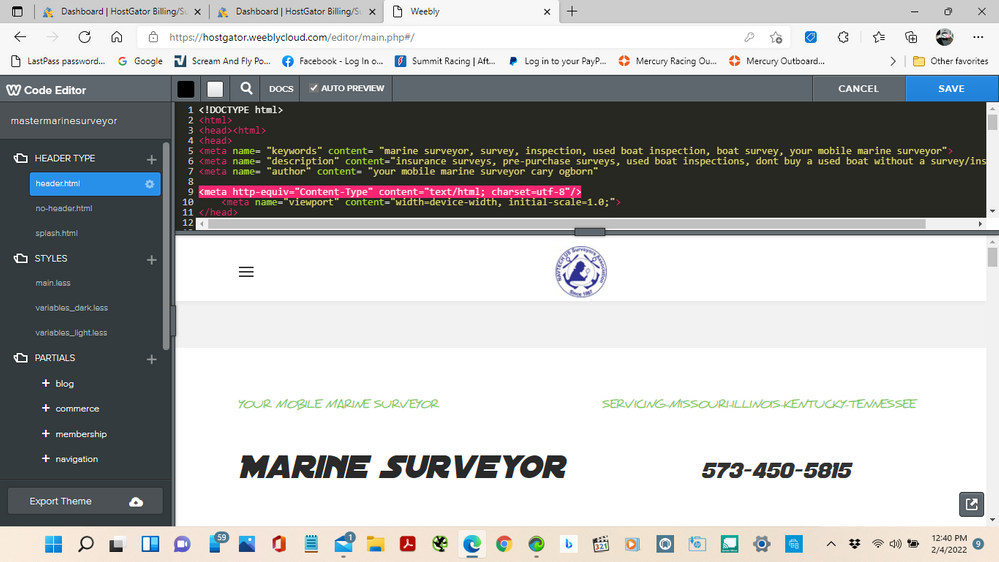This screenshot has height=562, width=999.
Task: Click the search magnifier in editor toolbar
Action: [x=246, y=88]
